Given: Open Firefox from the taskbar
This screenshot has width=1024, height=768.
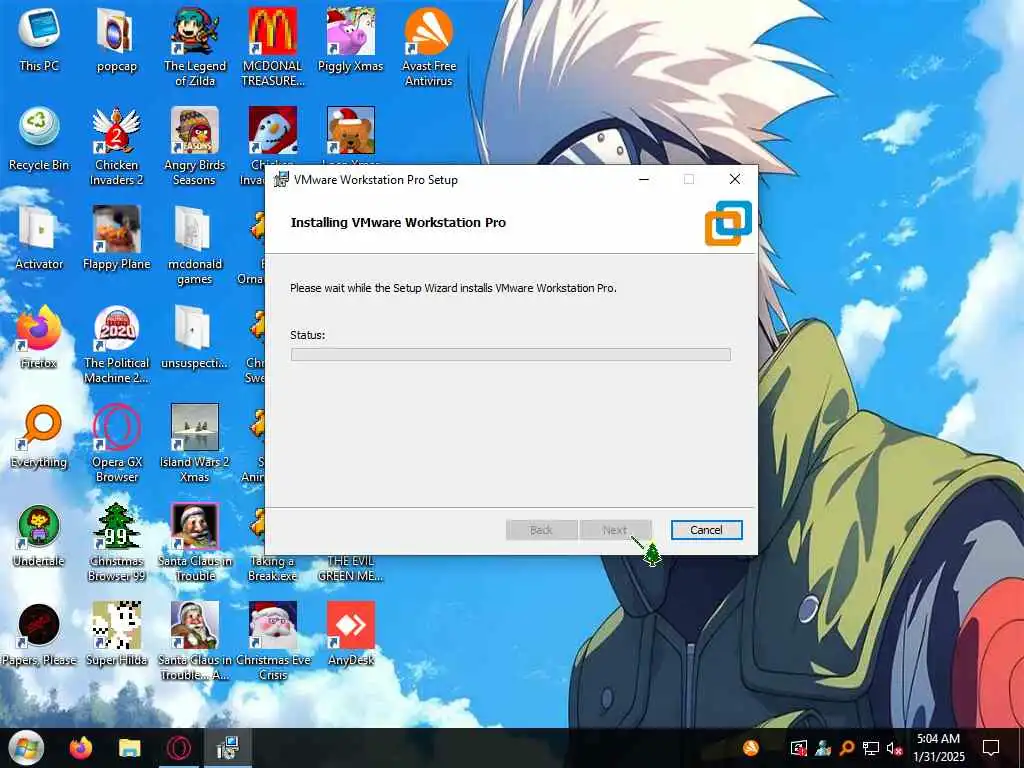Looking at the screenshot, I should [x=81, y=748].
